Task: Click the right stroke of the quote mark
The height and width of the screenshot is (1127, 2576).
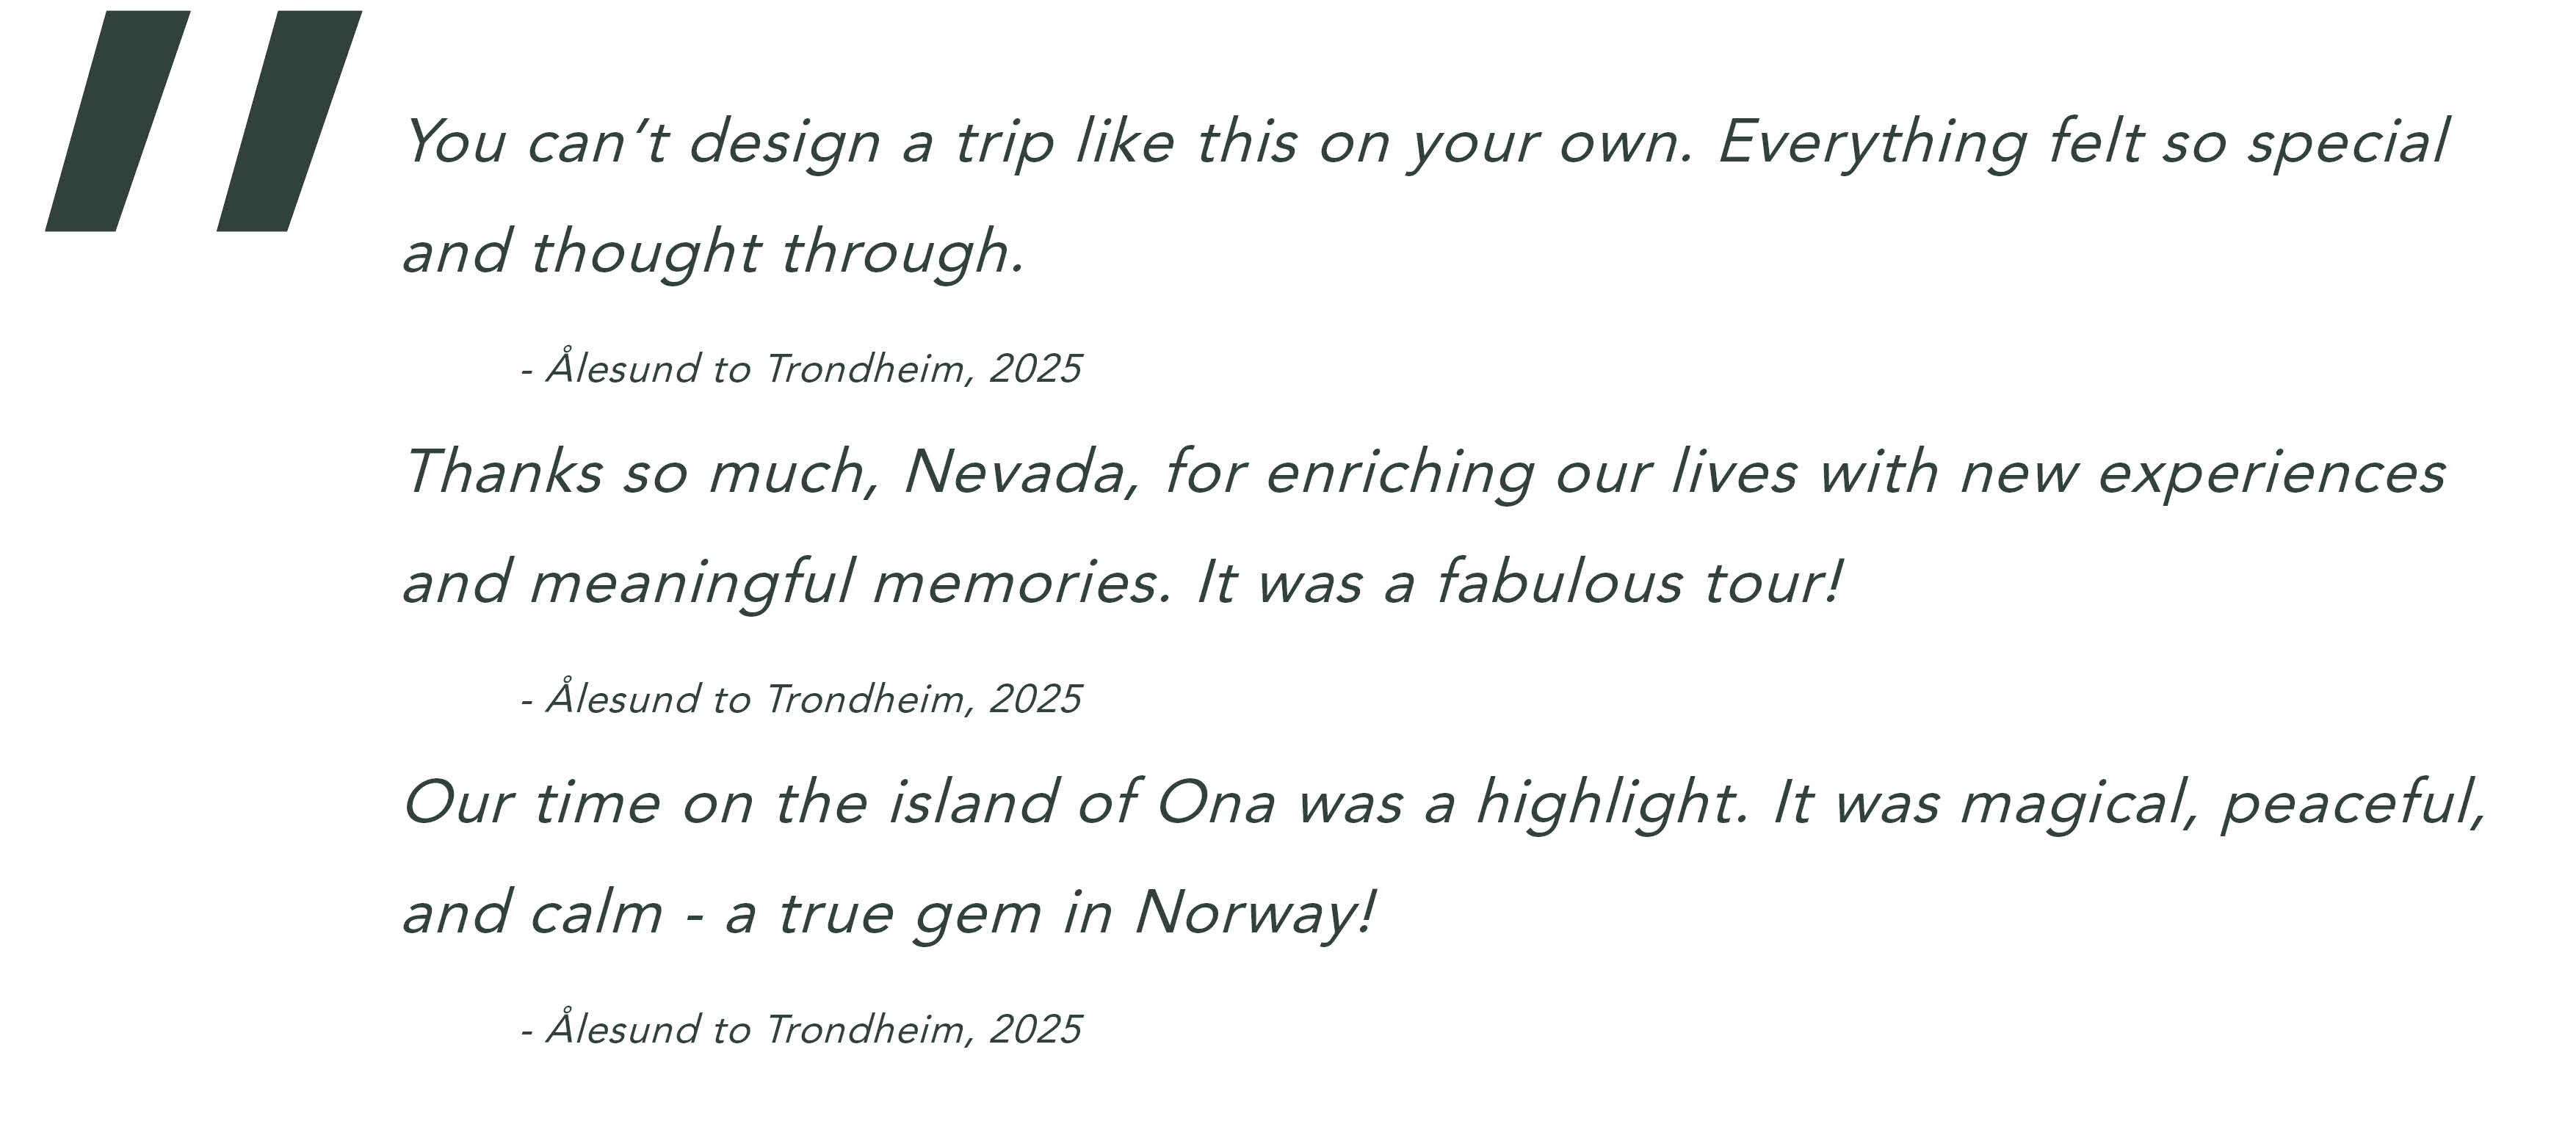Action: 289,121
